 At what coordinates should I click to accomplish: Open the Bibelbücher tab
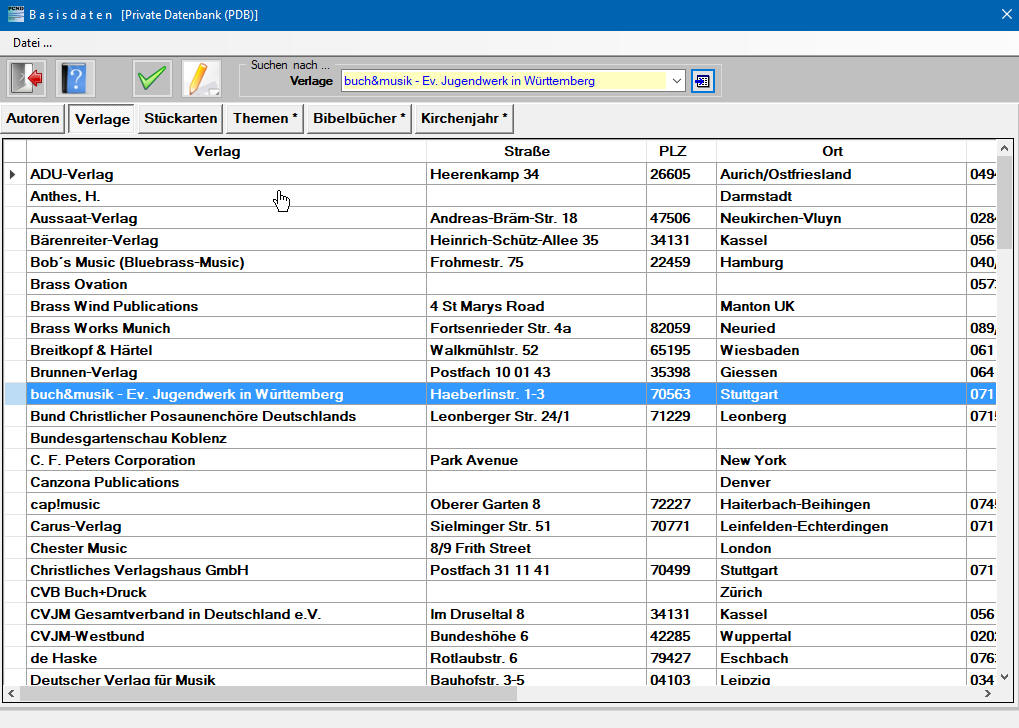(x=359, y=119)
